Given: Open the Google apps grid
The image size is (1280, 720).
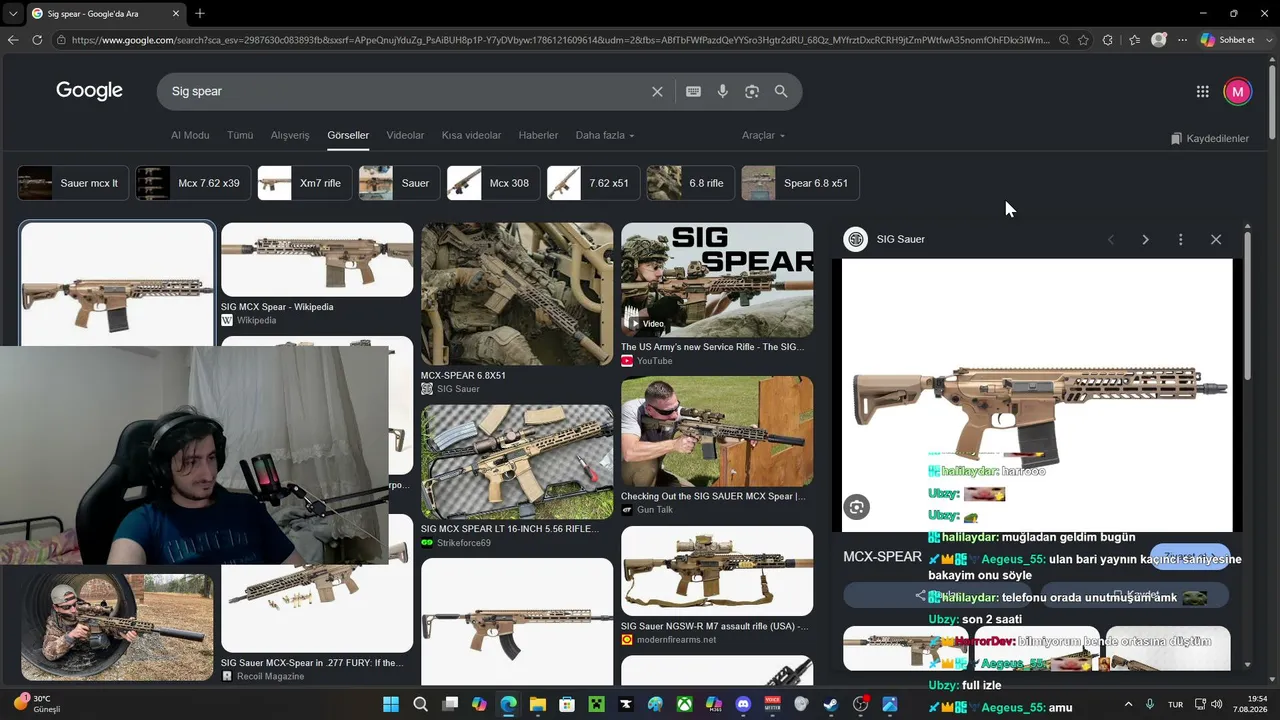Looking at the screenshot, I should point(1203,92).
